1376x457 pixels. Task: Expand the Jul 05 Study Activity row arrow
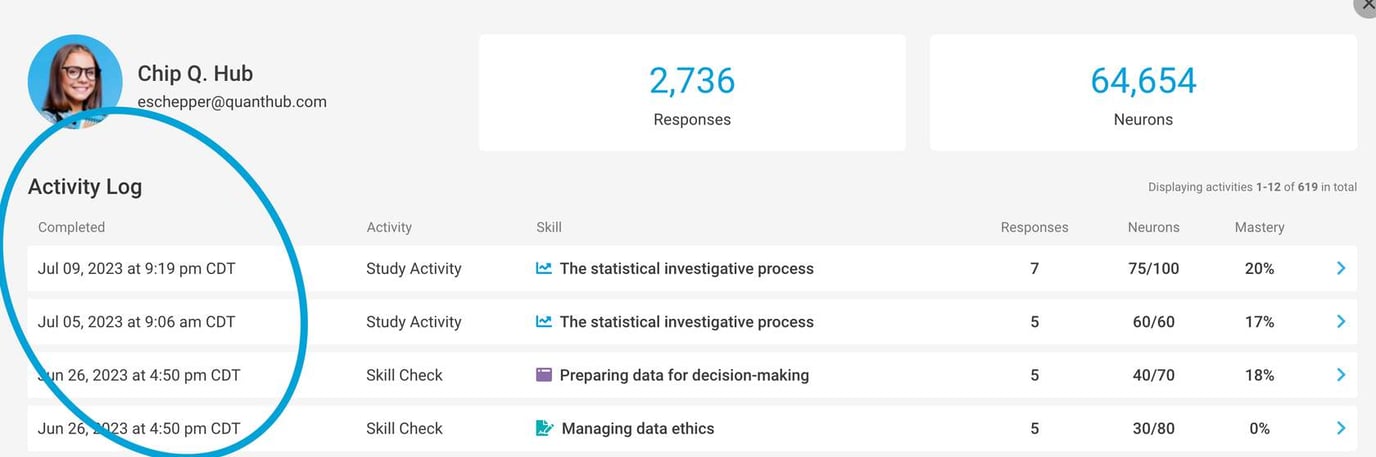point(1341,322)
